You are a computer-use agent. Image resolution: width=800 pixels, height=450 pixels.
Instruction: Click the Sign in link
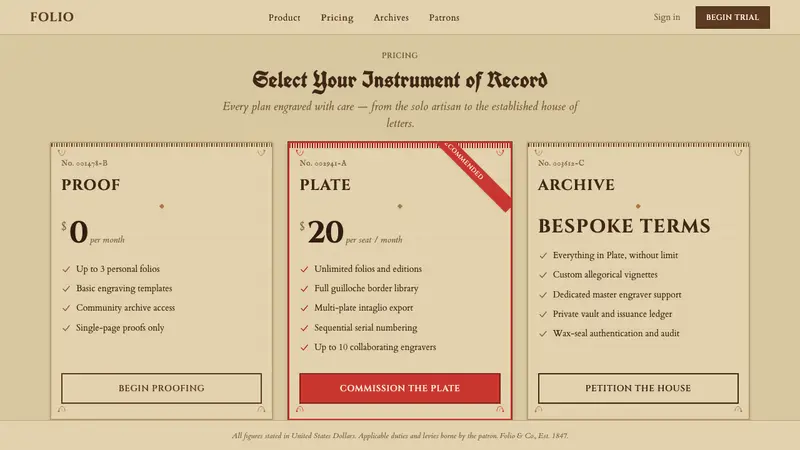667,17
